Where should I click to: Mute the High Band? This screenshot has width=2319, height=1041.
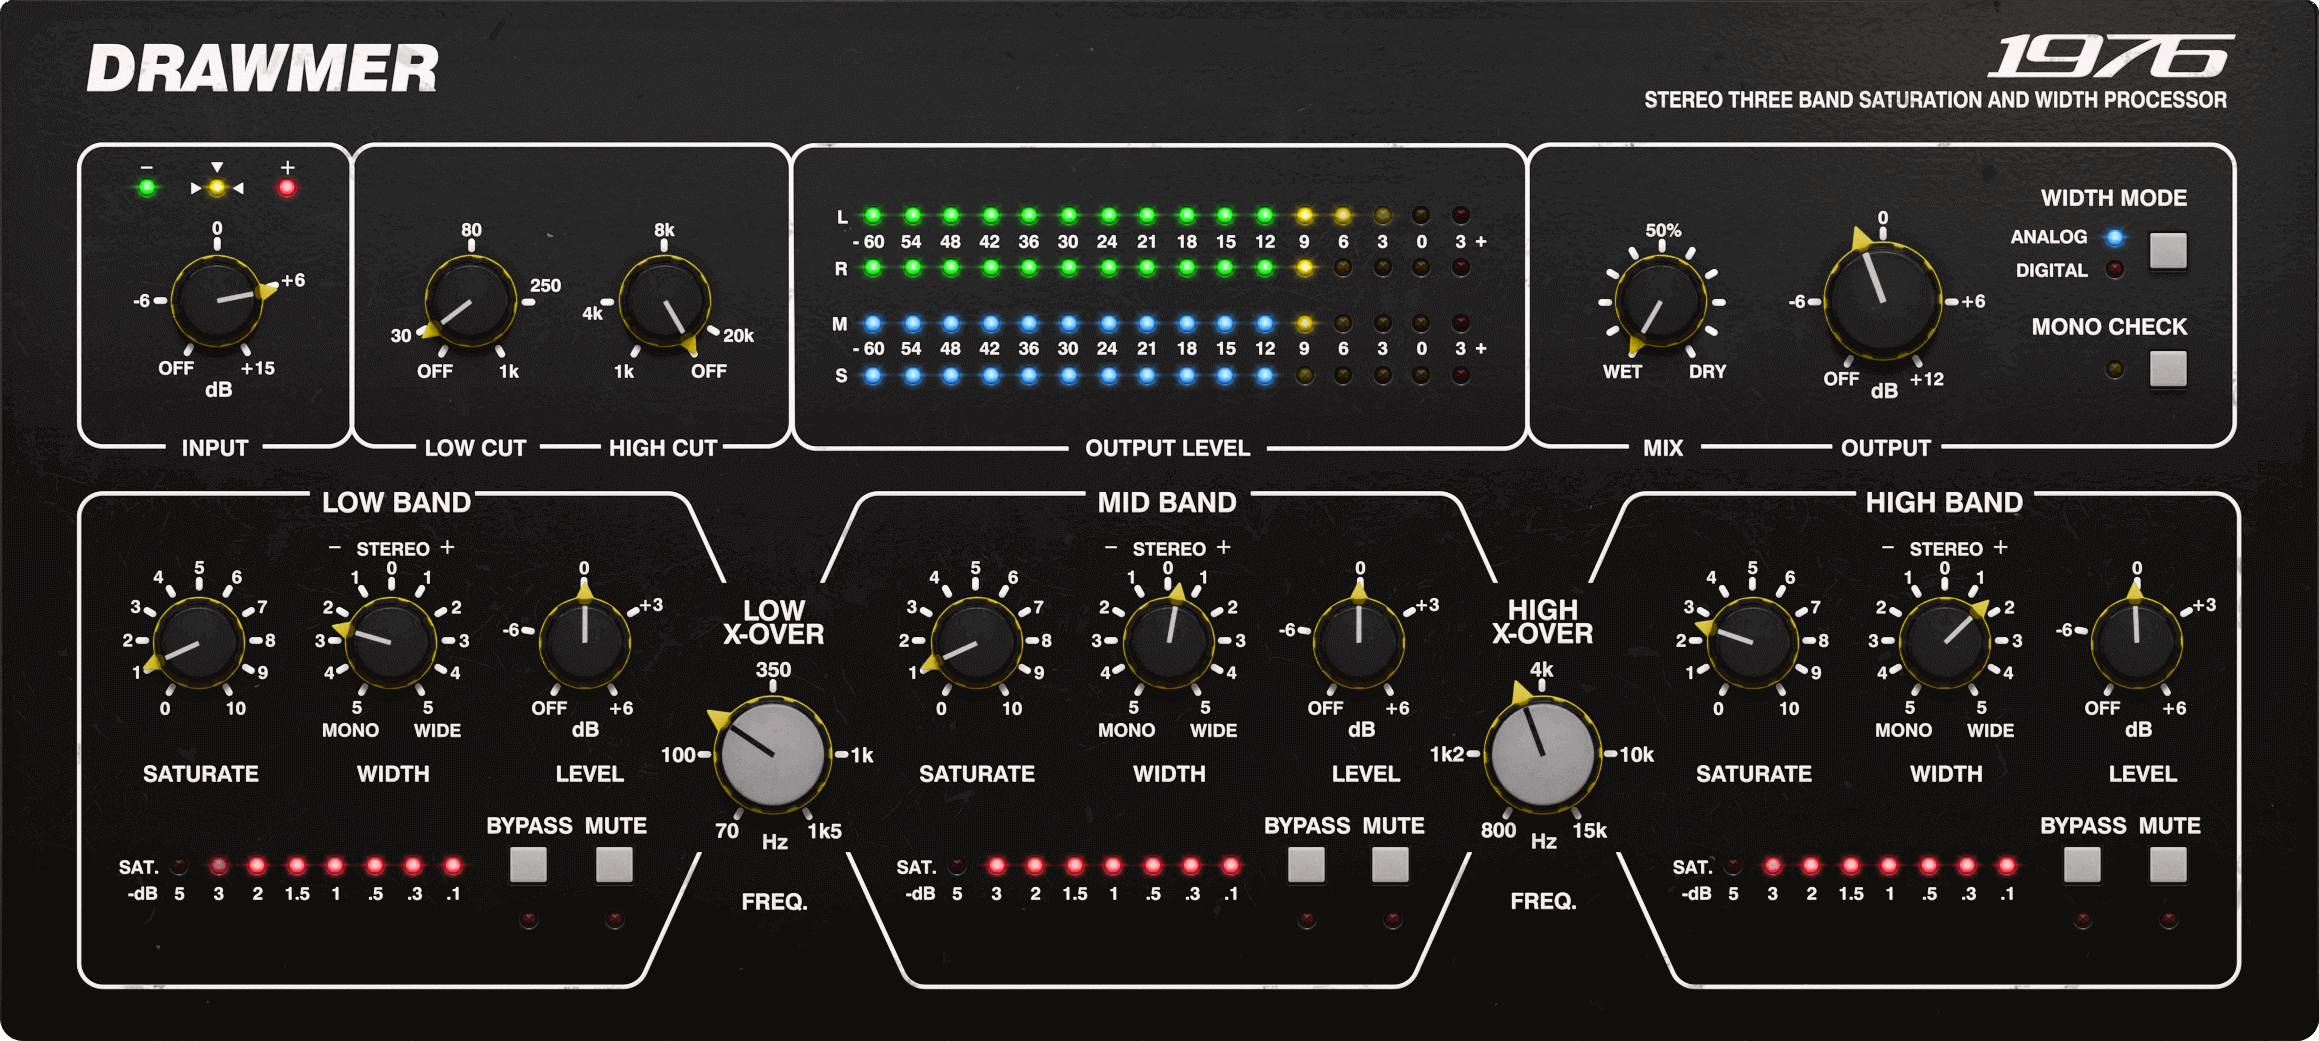2167,865
